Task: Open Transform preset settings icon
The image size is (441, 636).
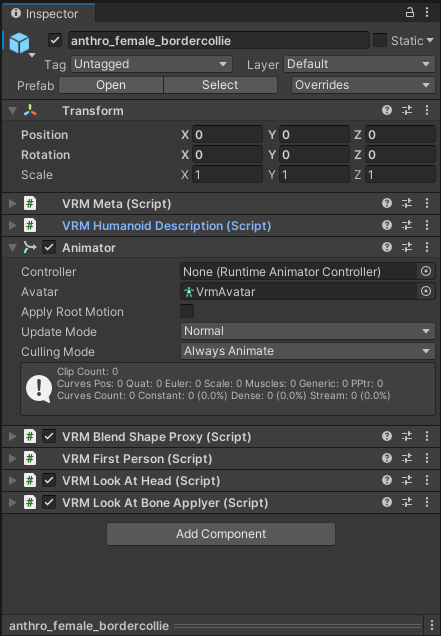Action: (x=407, y=110)
